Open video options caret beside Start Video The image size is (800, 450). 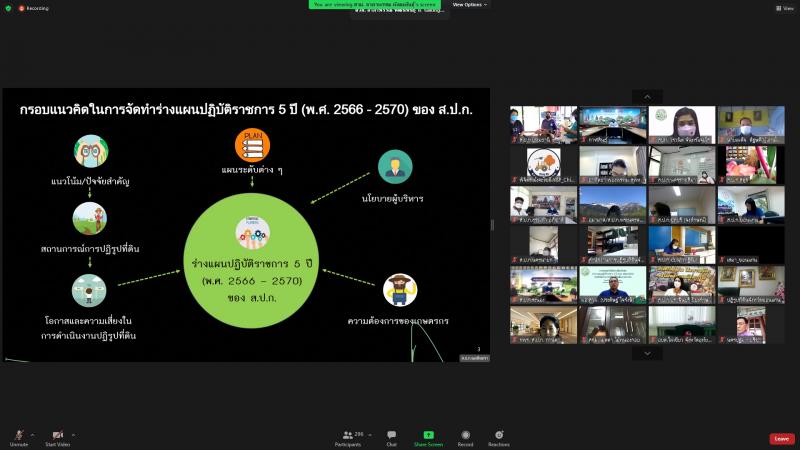(73, 435)
